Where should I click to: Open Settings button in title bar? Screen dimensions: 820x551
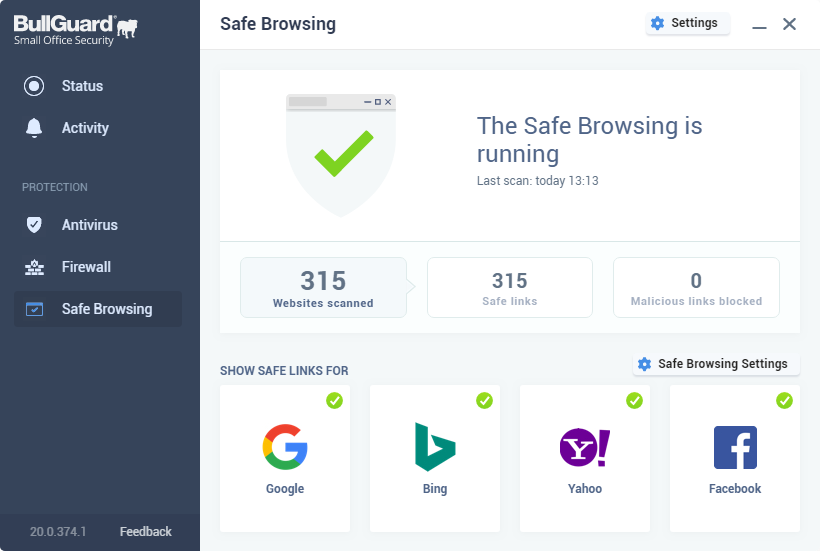[686, 23]
